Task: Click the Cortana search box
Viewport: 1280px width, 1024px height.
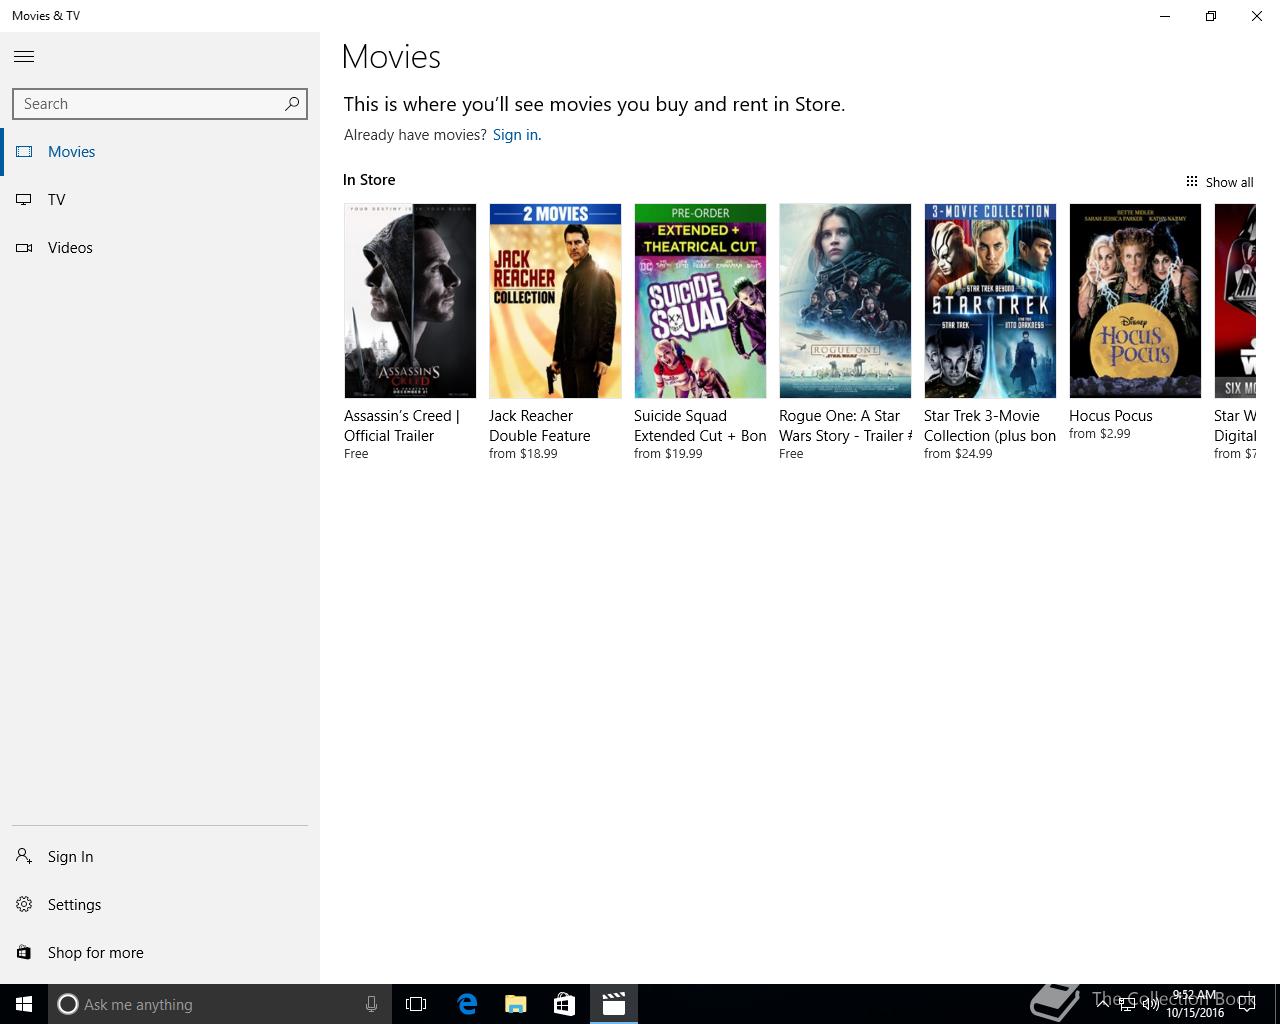Action: tap(219, 1004)
